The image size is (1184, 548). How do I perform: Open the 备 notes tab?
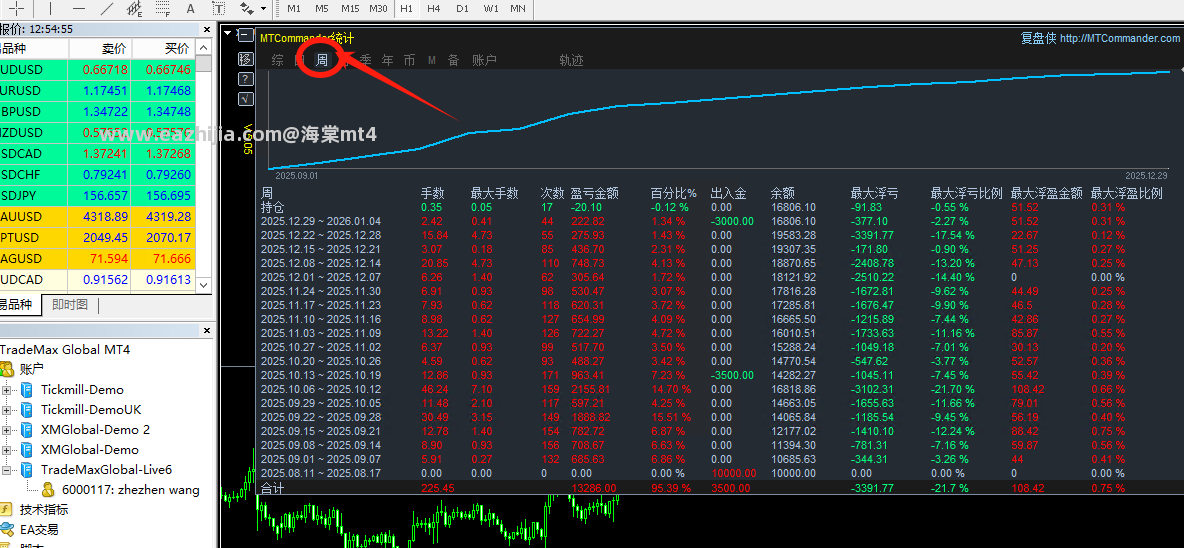click(453, 60)
